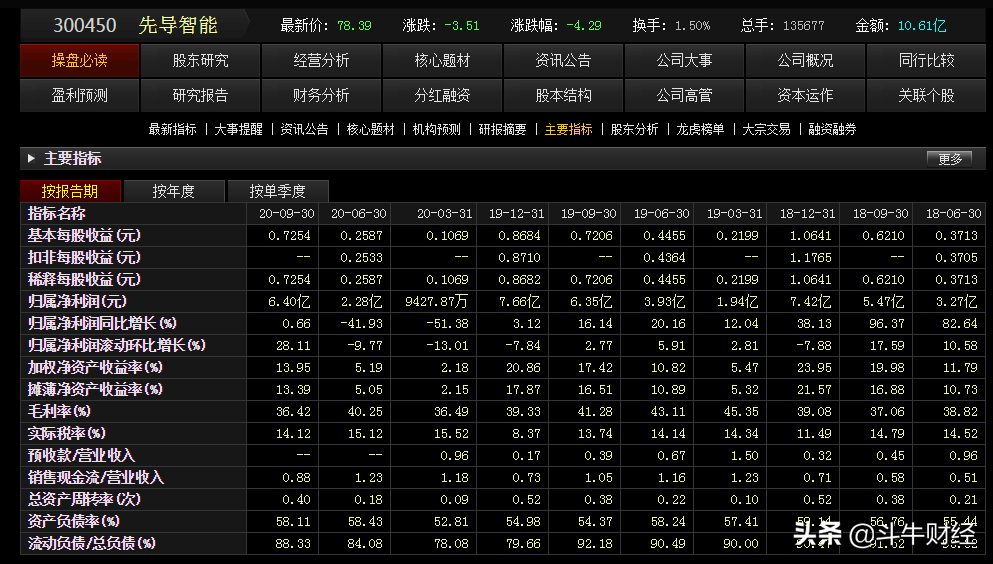
Task: Open 分红融资 tab
Action: pos(442,96)
